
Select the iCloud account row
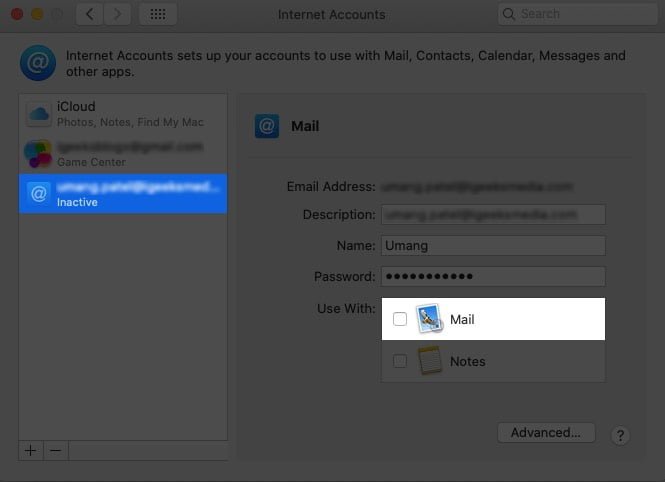[123, 114]
